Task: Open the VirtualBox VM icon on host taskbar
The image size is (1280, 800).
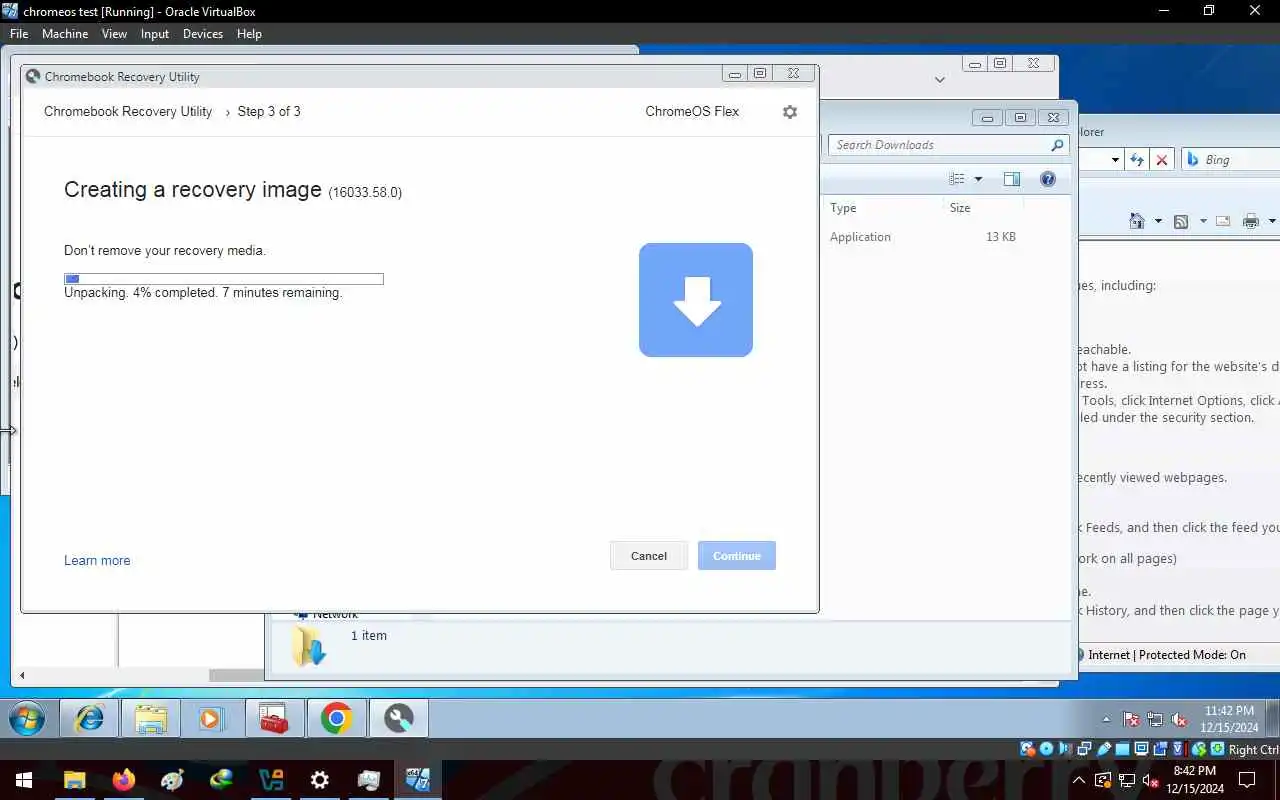Action: click(418, 780)
